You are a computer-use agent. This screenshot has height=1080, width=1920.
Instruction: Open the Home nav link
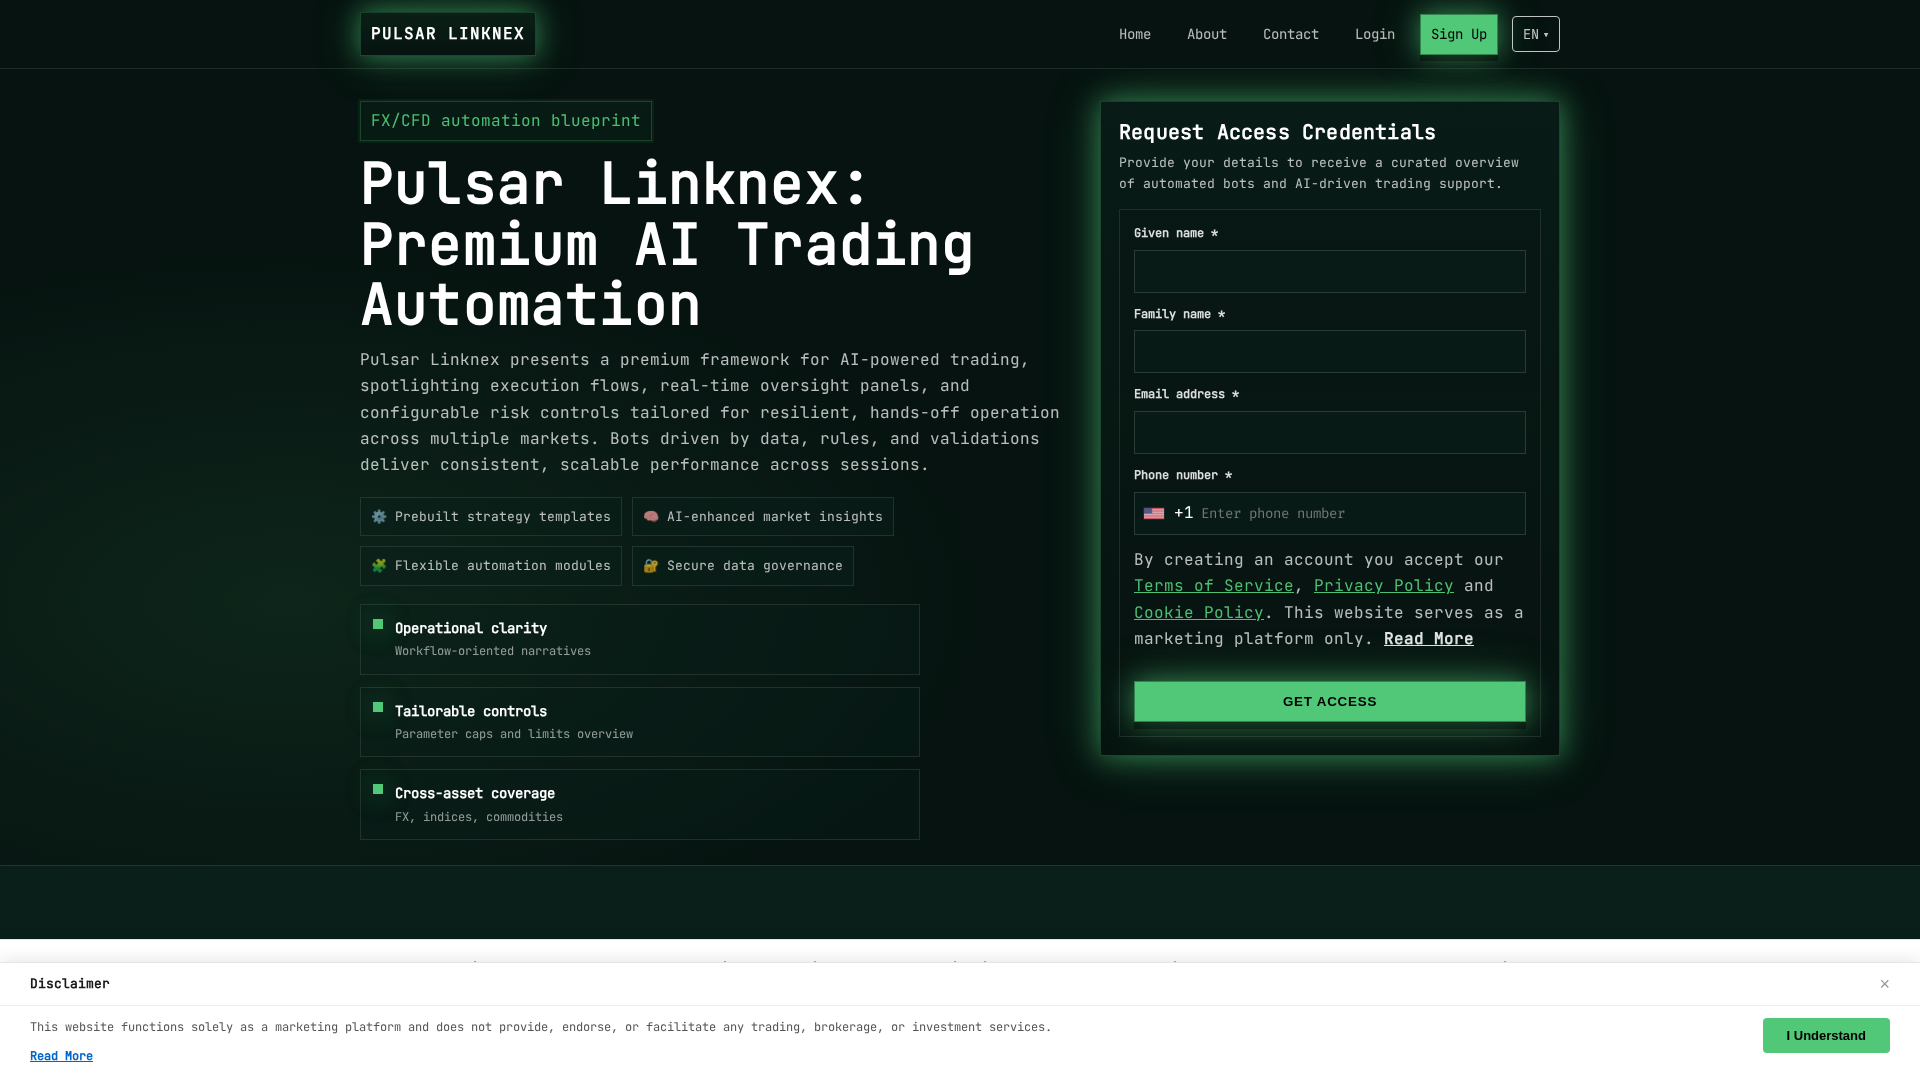[1134, 34]
